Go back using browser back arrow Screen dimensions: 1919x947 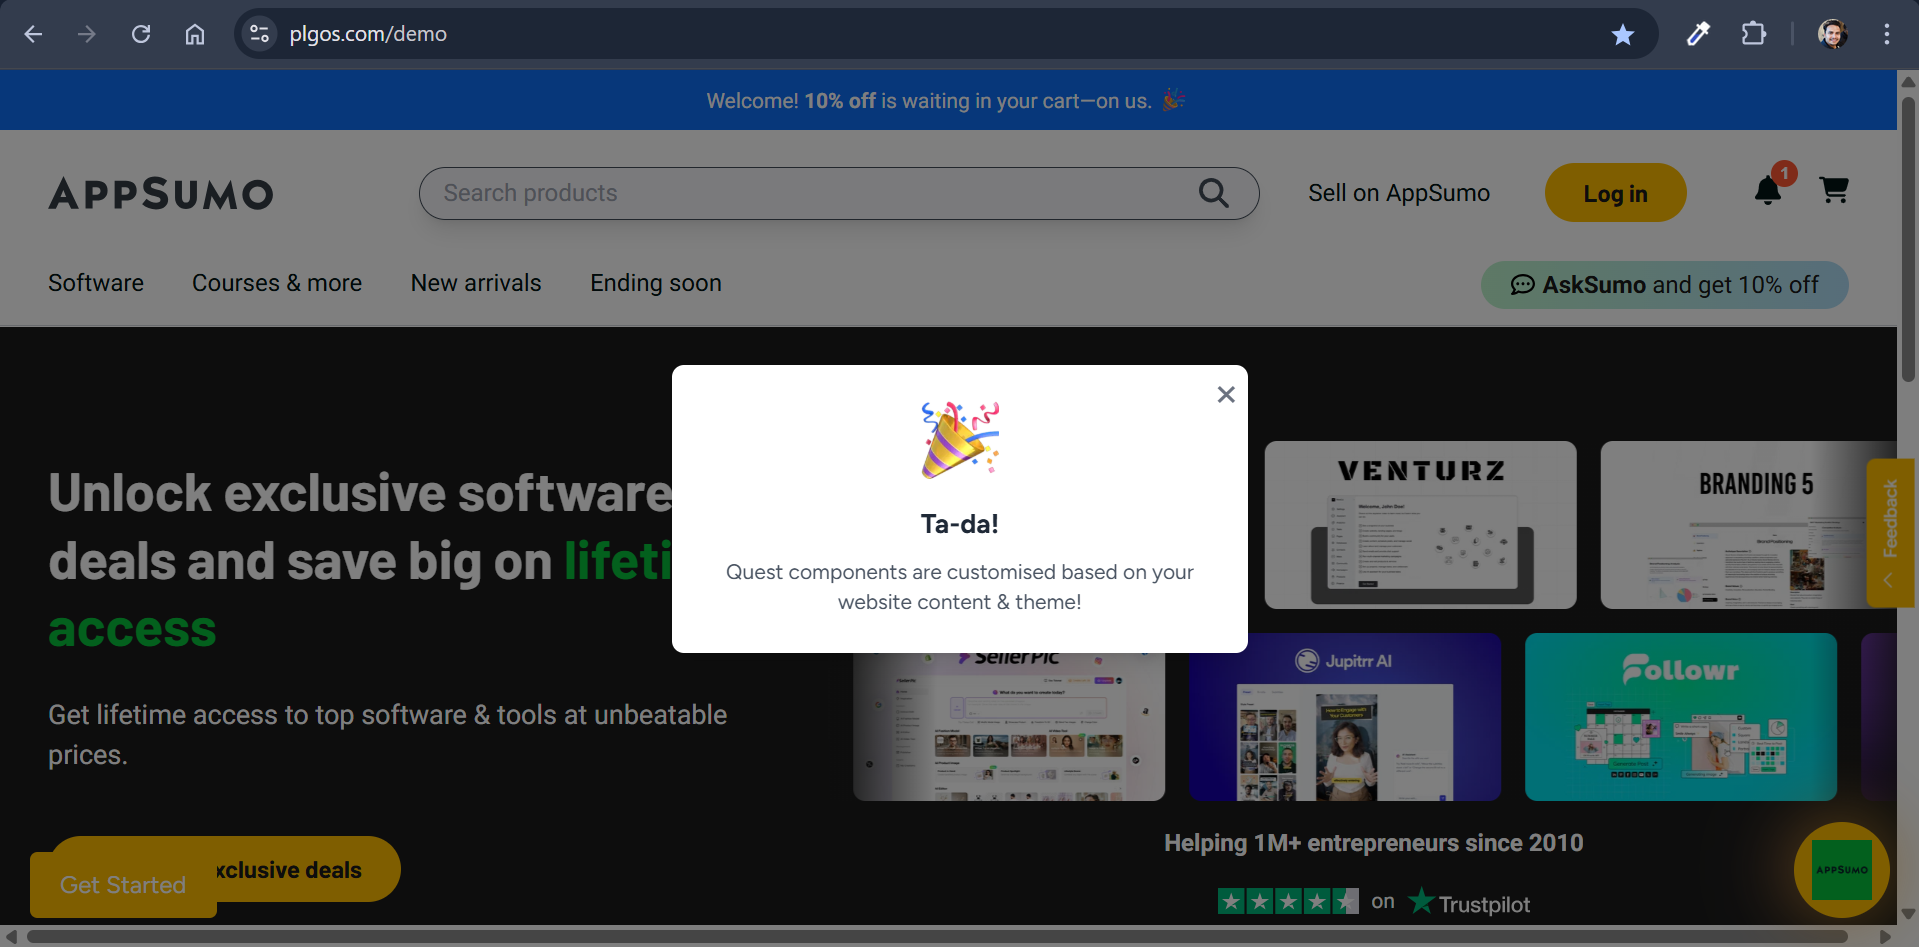point(33,34)
